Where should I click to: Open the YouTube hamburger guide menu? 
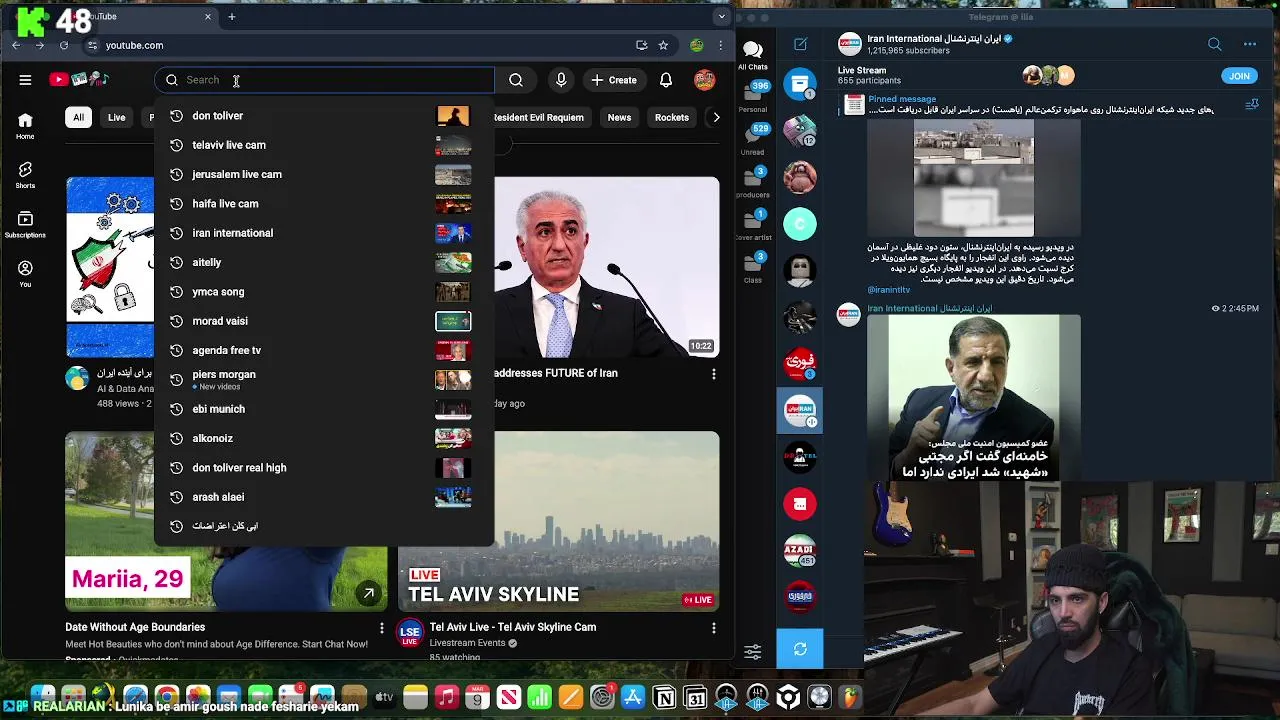tap(25, 80)
